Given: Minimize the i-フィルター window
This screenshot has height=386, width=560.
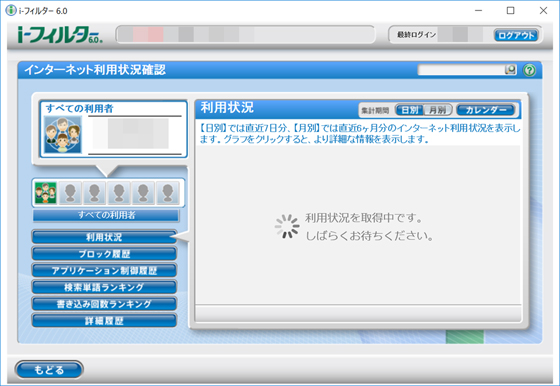Looking at the screenshot, I should tap(478, 11).
